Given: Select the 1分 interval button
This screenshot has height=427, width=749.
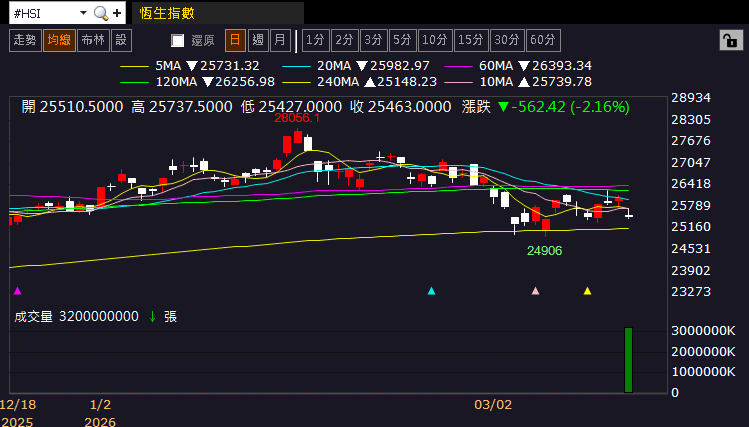Looking at the screenshot, I should (x=316, y=40).
